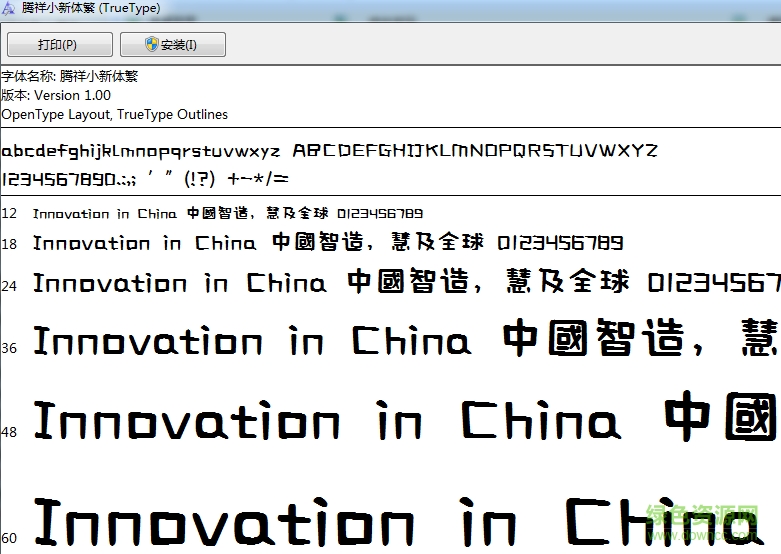The height and width of the screenshot is (554, 781).
Task: Click the uppercase alphabet sample ABCDEFGHIJKLMNOPQRSTUVWXYZ
Action: (475, 150)
